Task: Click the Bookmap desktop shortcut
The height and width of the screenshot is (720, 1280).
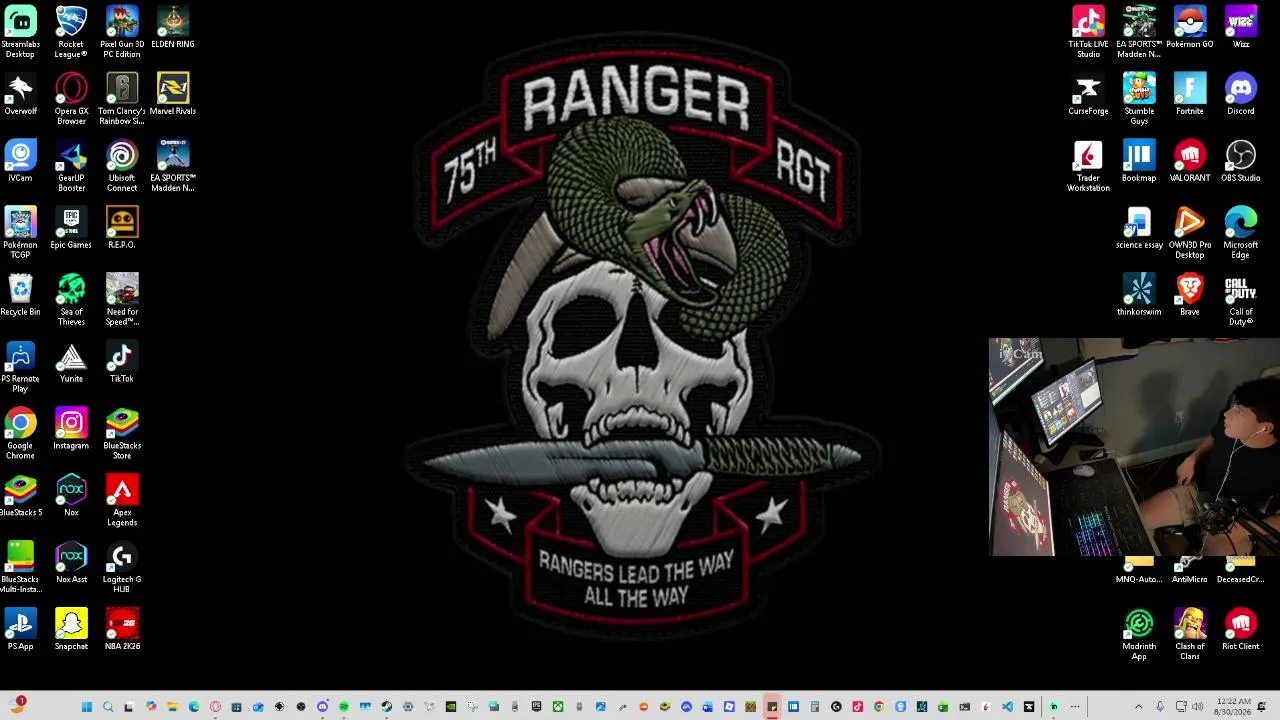Action: 1139,162
